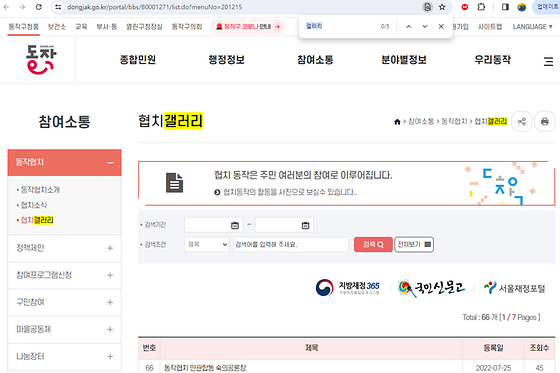This screenshot has height=373, width=560.
Task: Click the find-in-page search field
Action: pos(339,26)
